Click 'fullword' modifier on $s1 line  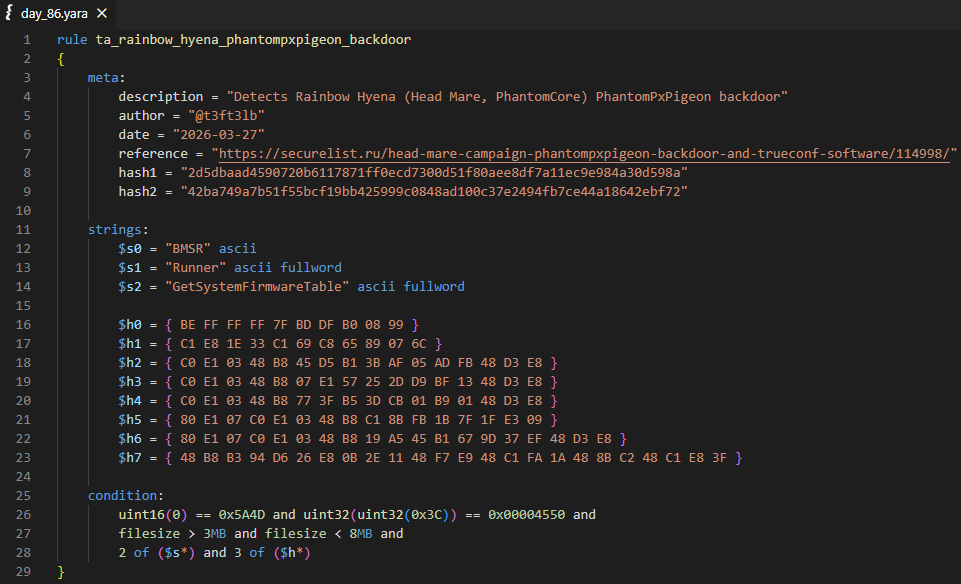point(311,268)
